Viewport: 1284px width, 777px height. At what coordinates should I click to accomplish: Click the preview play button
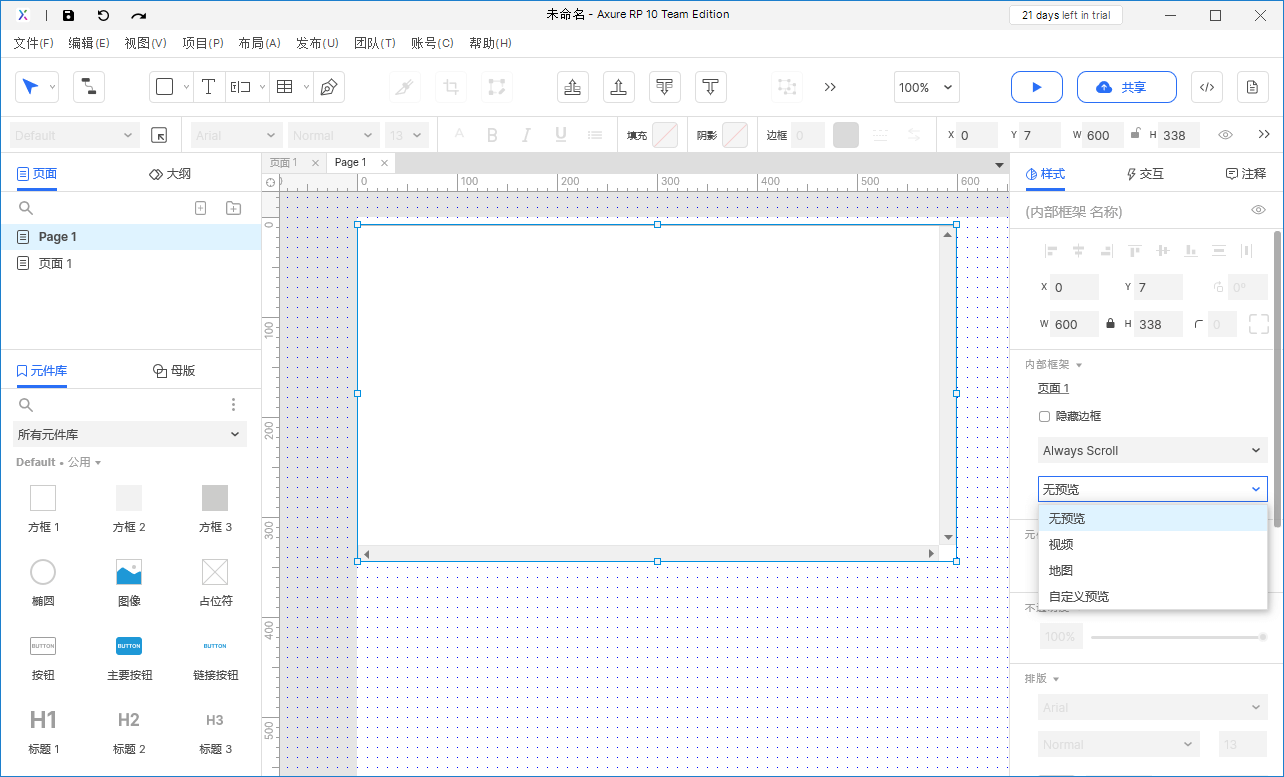(1036, 87)
